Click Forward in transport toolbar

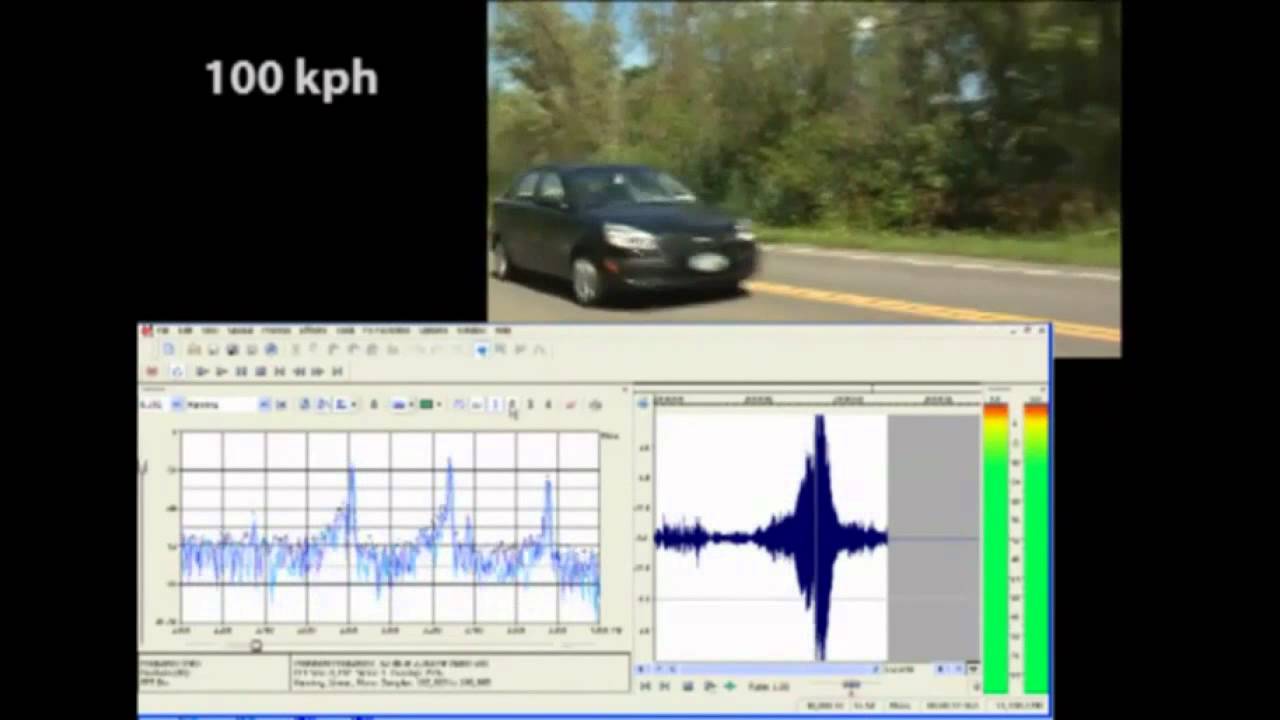[x=317, y=371]
